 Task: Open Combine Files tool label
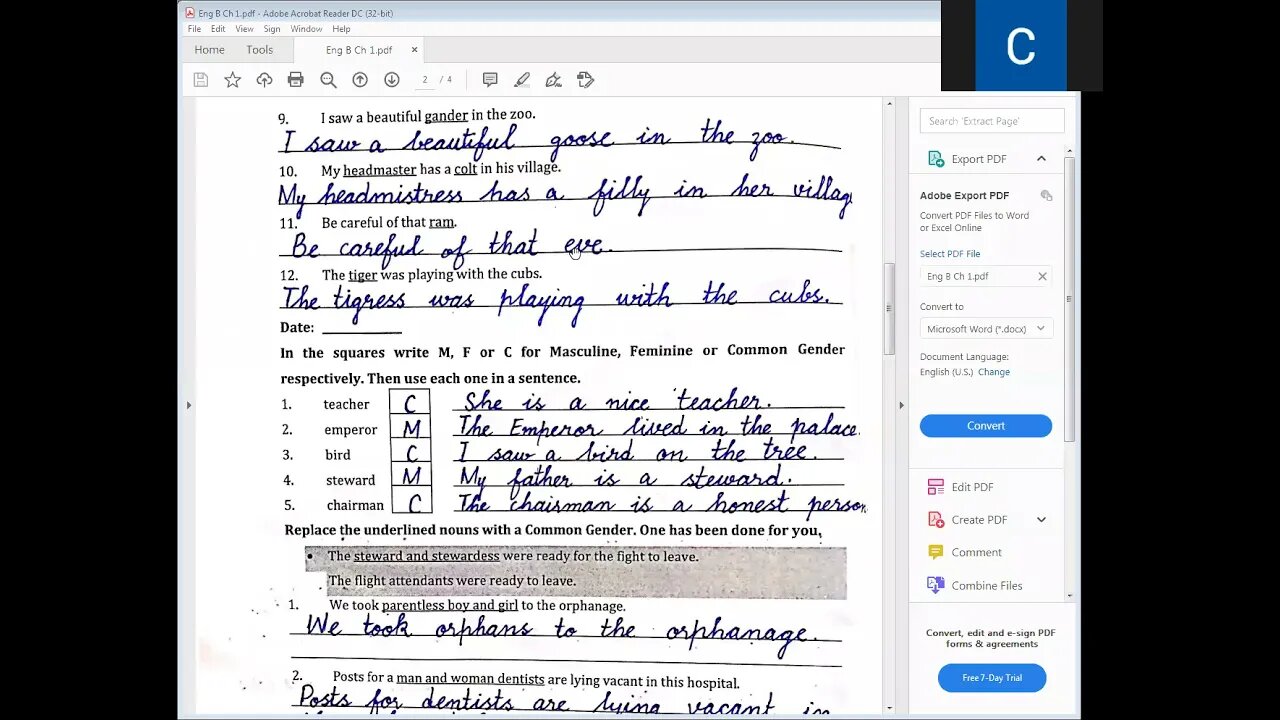tap(987, 585)
